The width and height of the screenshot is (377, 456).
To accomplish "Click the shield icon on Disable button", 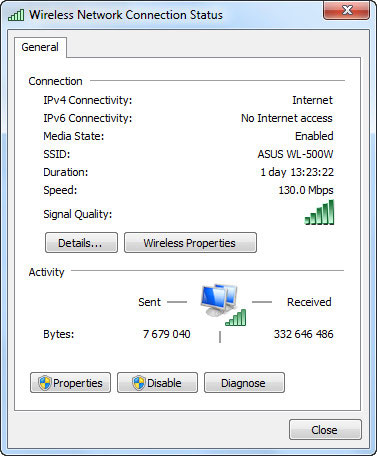I will [139, 383].
